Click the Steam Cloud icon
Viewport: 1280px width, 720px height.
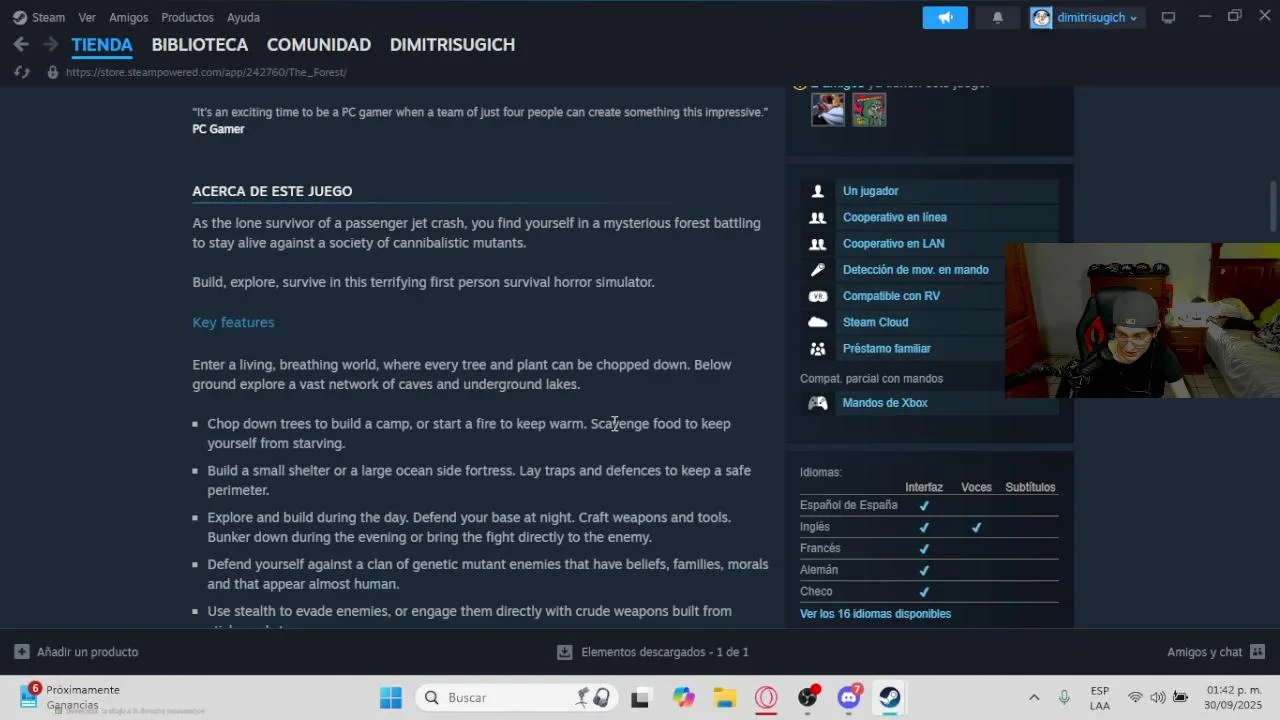click(x=818, y=322)
